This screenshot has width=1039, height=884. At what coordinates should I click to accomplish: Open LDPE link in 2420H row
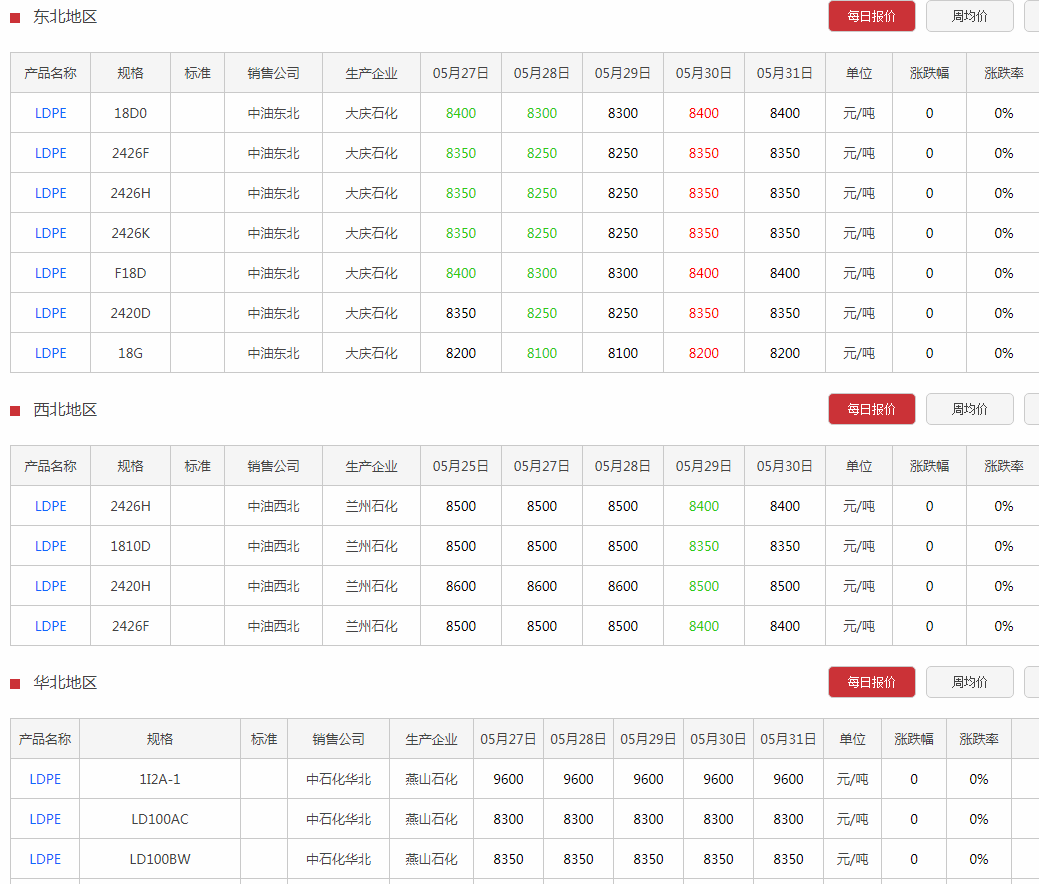50,586
